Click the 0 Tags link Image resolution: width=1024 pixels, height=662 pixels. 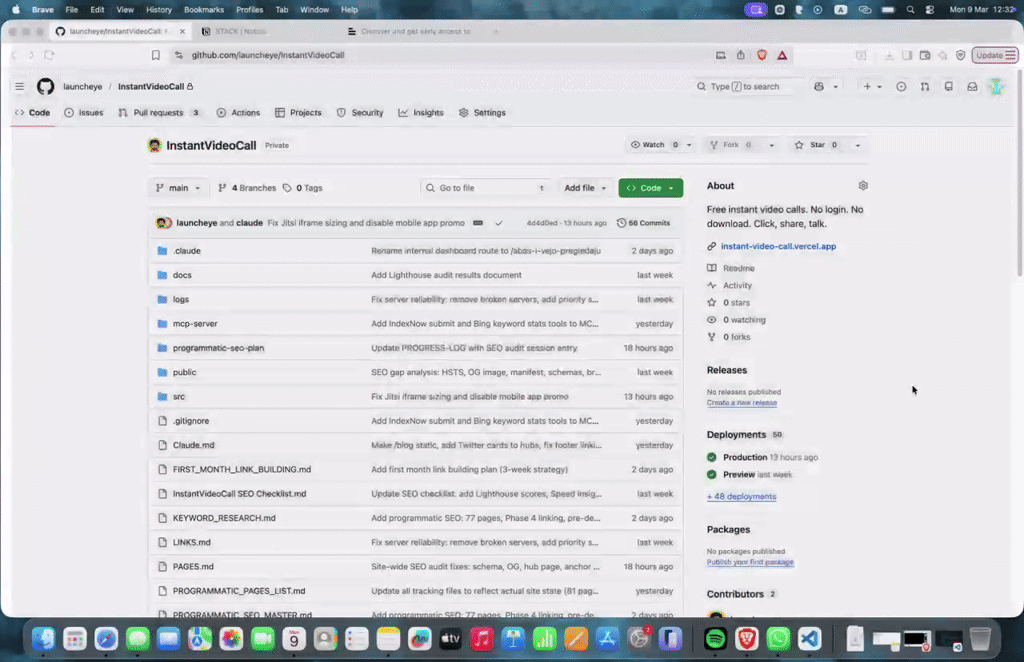coord(303,187)
